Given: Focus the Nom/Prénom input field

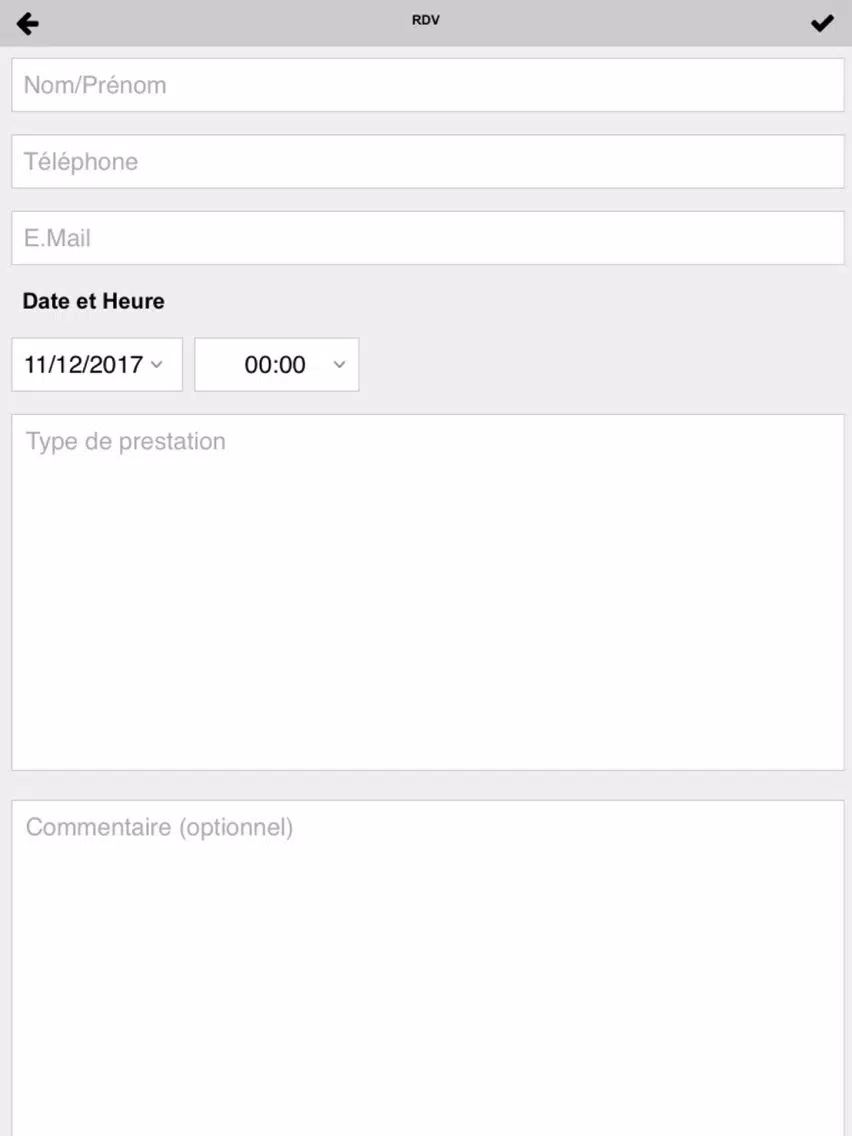Looking at the screenshot, I should [427, 85].
